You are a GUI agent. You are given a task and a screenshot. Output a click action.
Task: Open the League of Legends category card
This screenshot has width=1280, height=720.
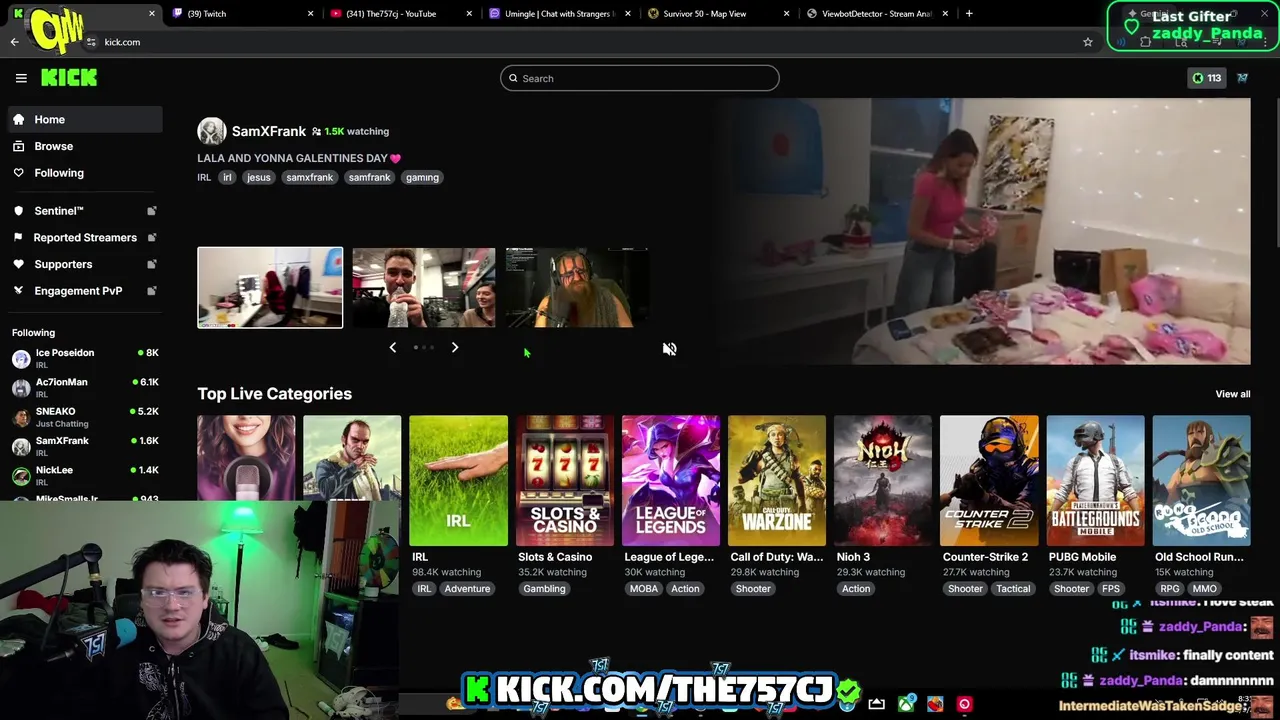[x=670, y=481]
